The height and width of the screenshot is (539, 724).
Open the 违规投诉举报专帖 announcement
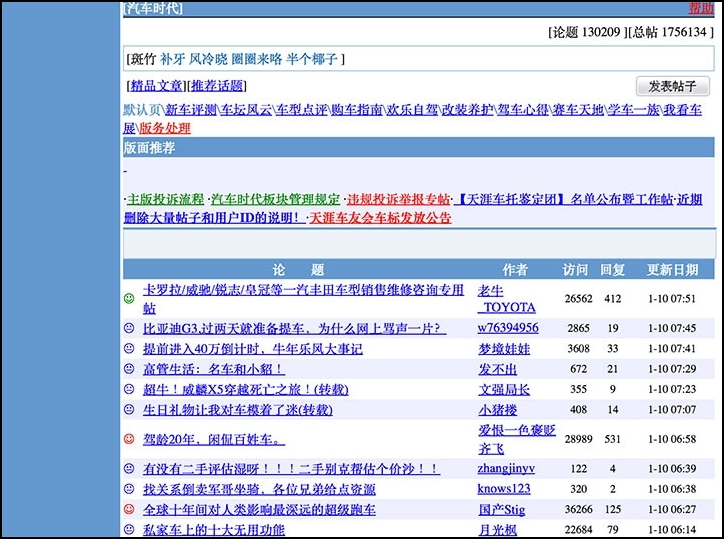coord(398,199)
